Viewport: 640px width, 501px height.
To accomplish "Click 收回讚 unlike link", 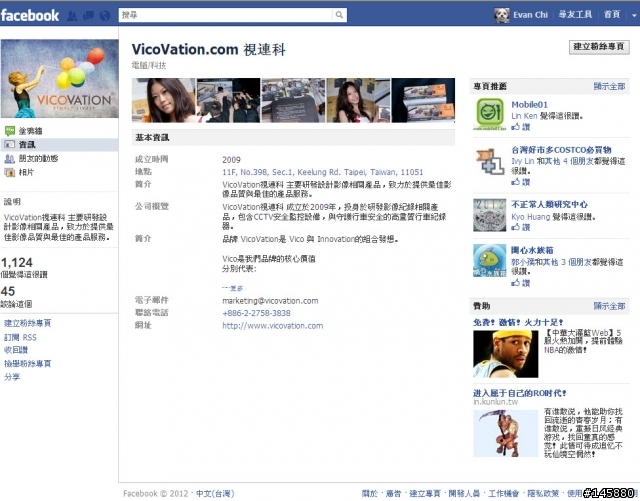I will (16, 350).
